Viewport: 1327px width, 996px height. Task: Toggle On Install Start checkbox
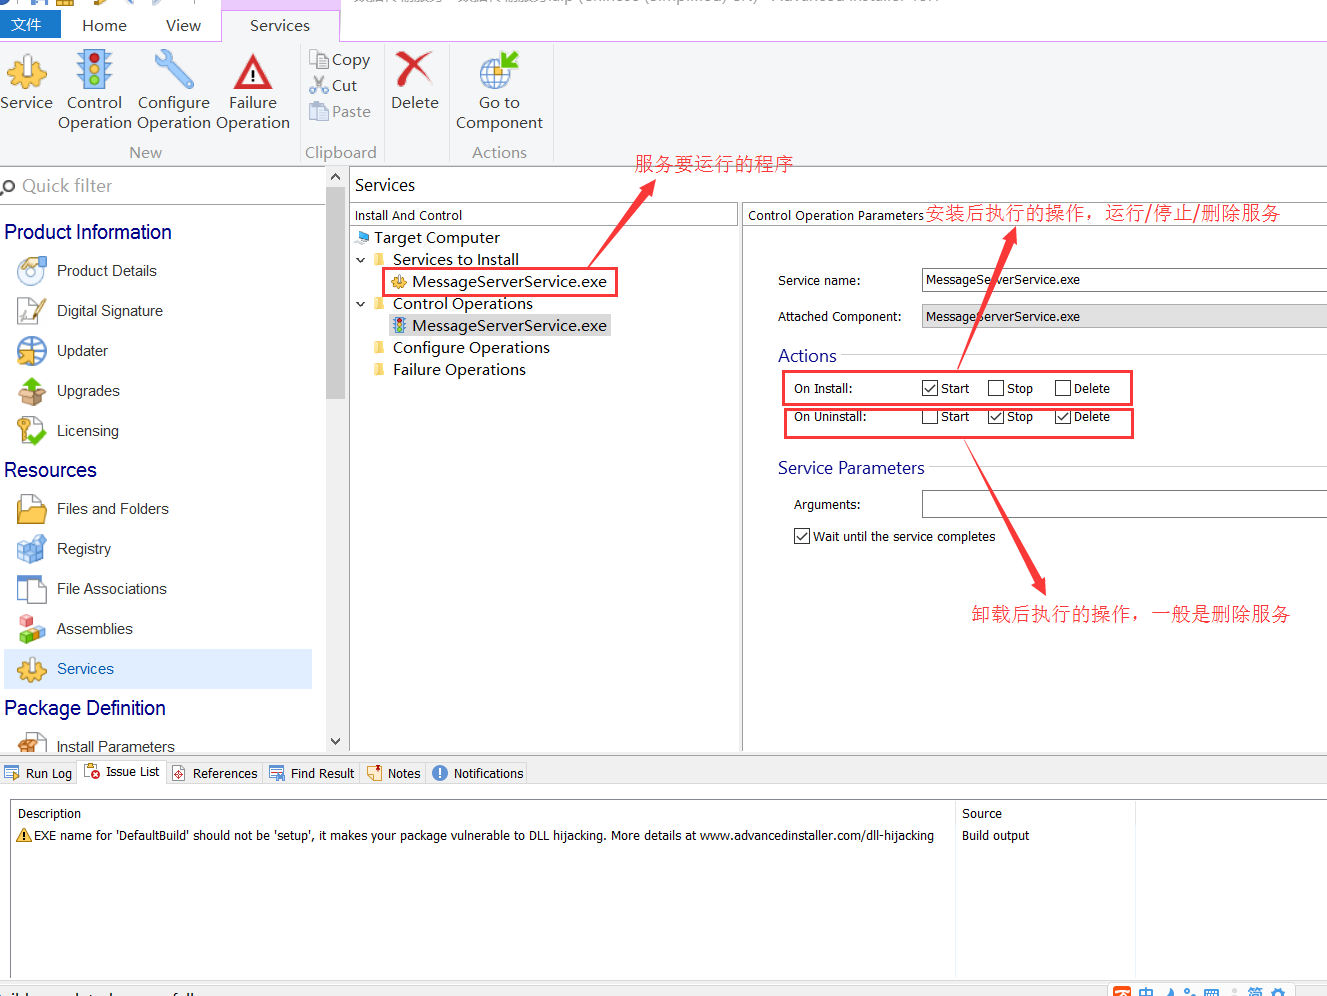coord(930,388)
